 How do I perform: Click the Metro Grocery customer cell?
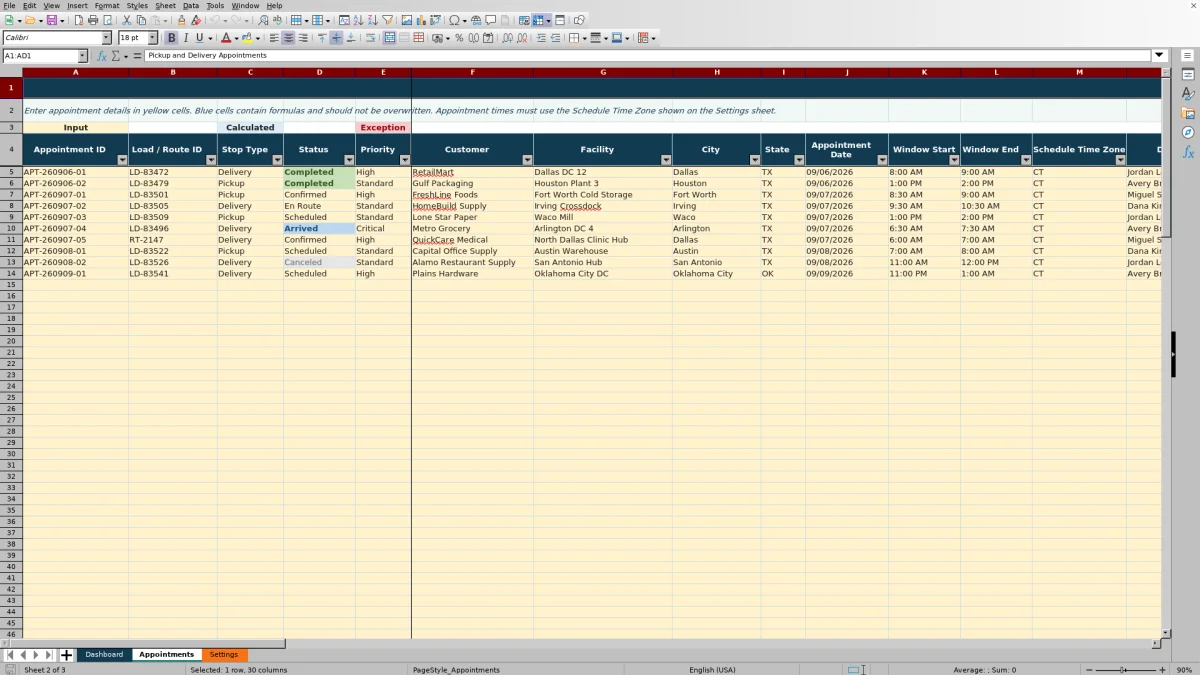point(472,228)
